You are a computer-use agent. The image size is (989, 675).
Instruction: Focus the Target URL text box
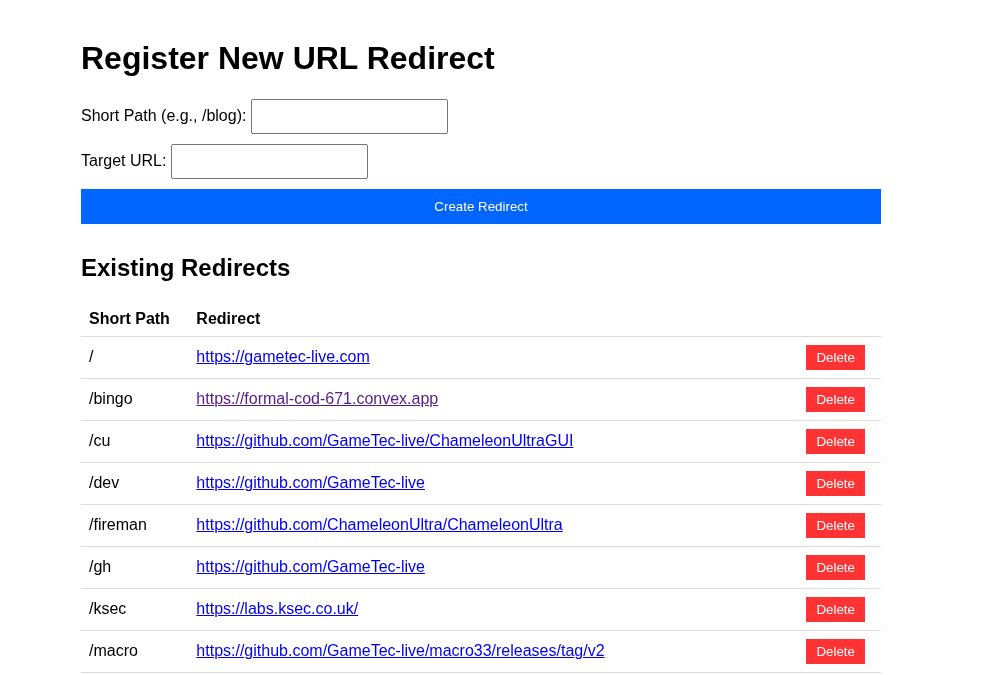(x=269, y=161)
